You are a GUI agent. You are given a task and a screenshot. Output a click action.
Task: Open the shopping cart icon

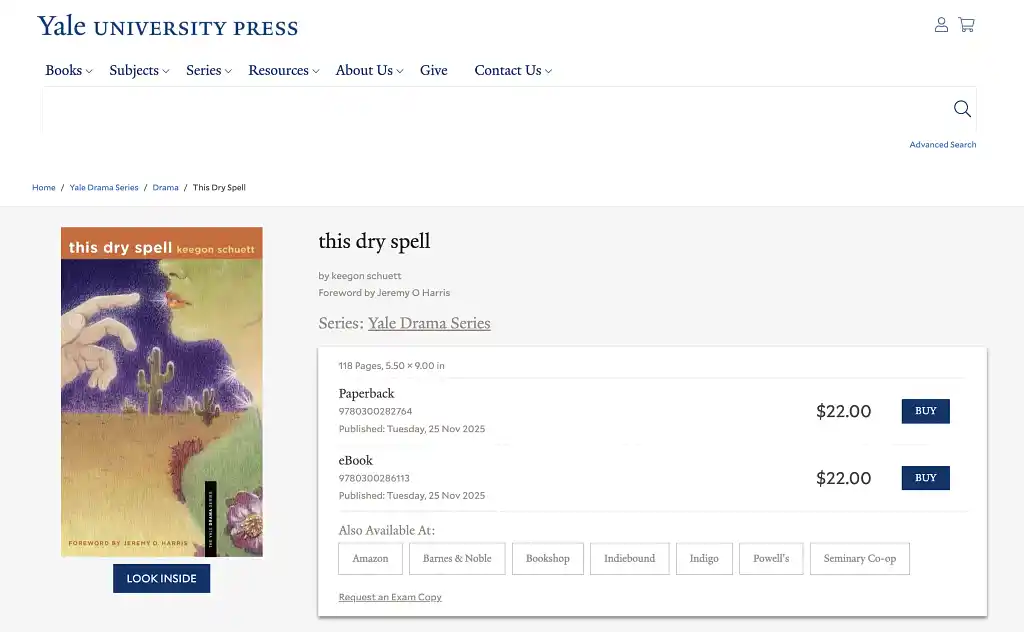click(x=966, y=25)
